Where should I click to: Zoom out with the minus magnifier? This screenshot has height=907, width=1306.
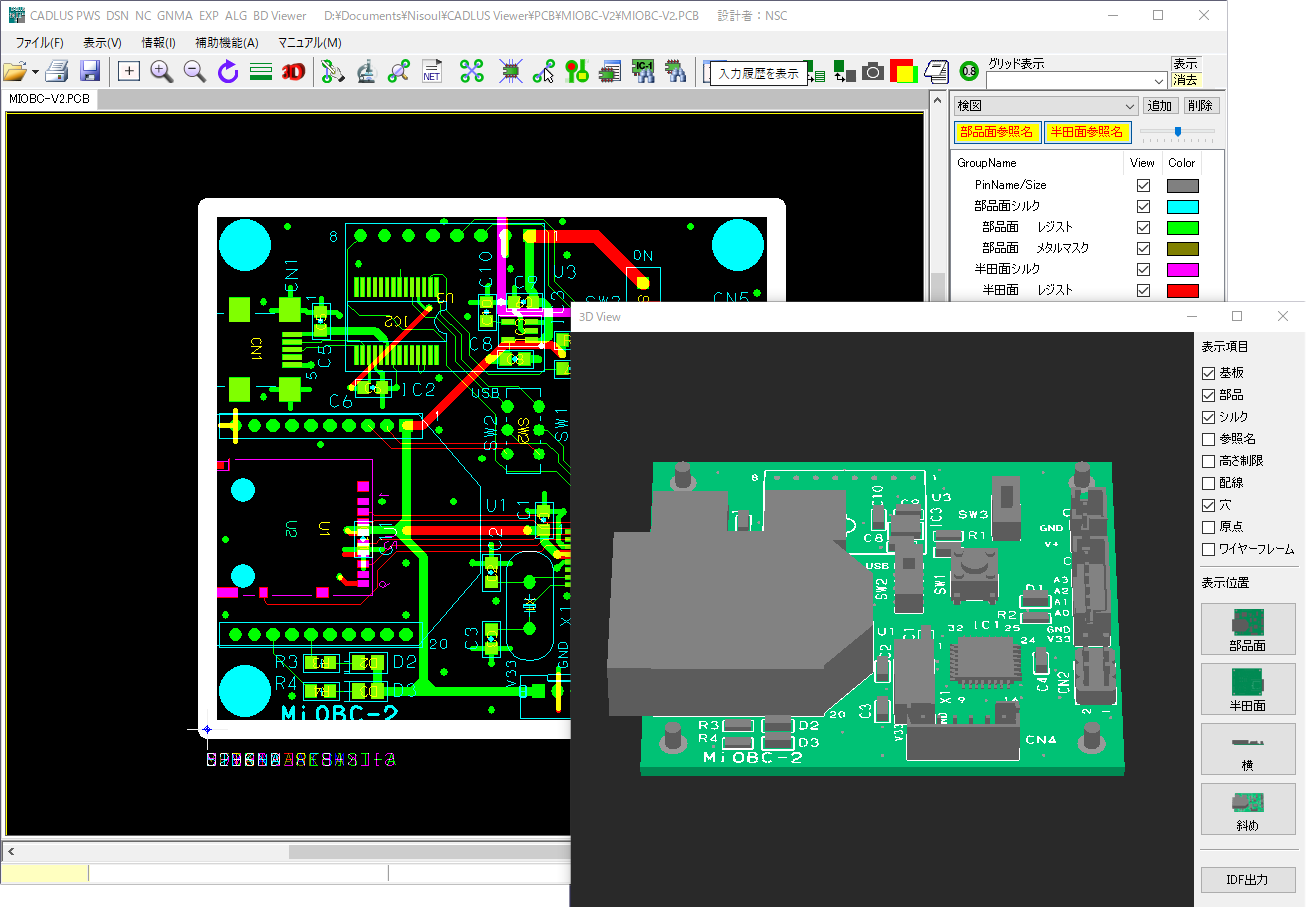click(x=195, y=71)
